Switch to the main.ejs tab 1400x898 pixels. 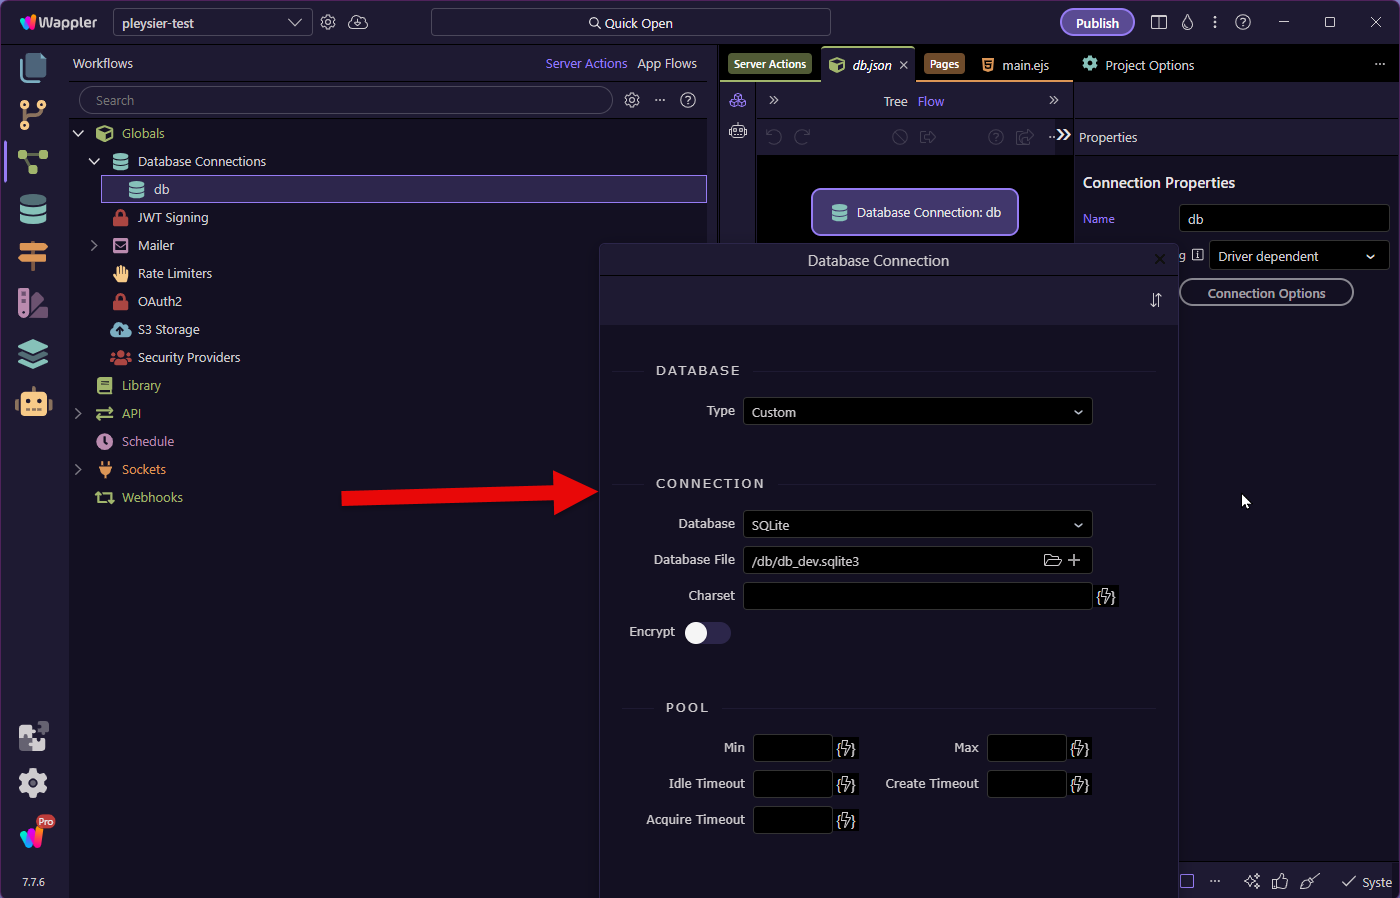[1016, 65]
